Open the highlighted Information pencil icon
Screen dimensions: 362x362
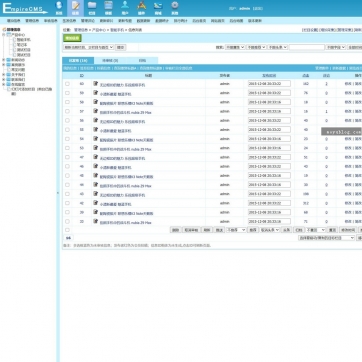coord(75,8)
